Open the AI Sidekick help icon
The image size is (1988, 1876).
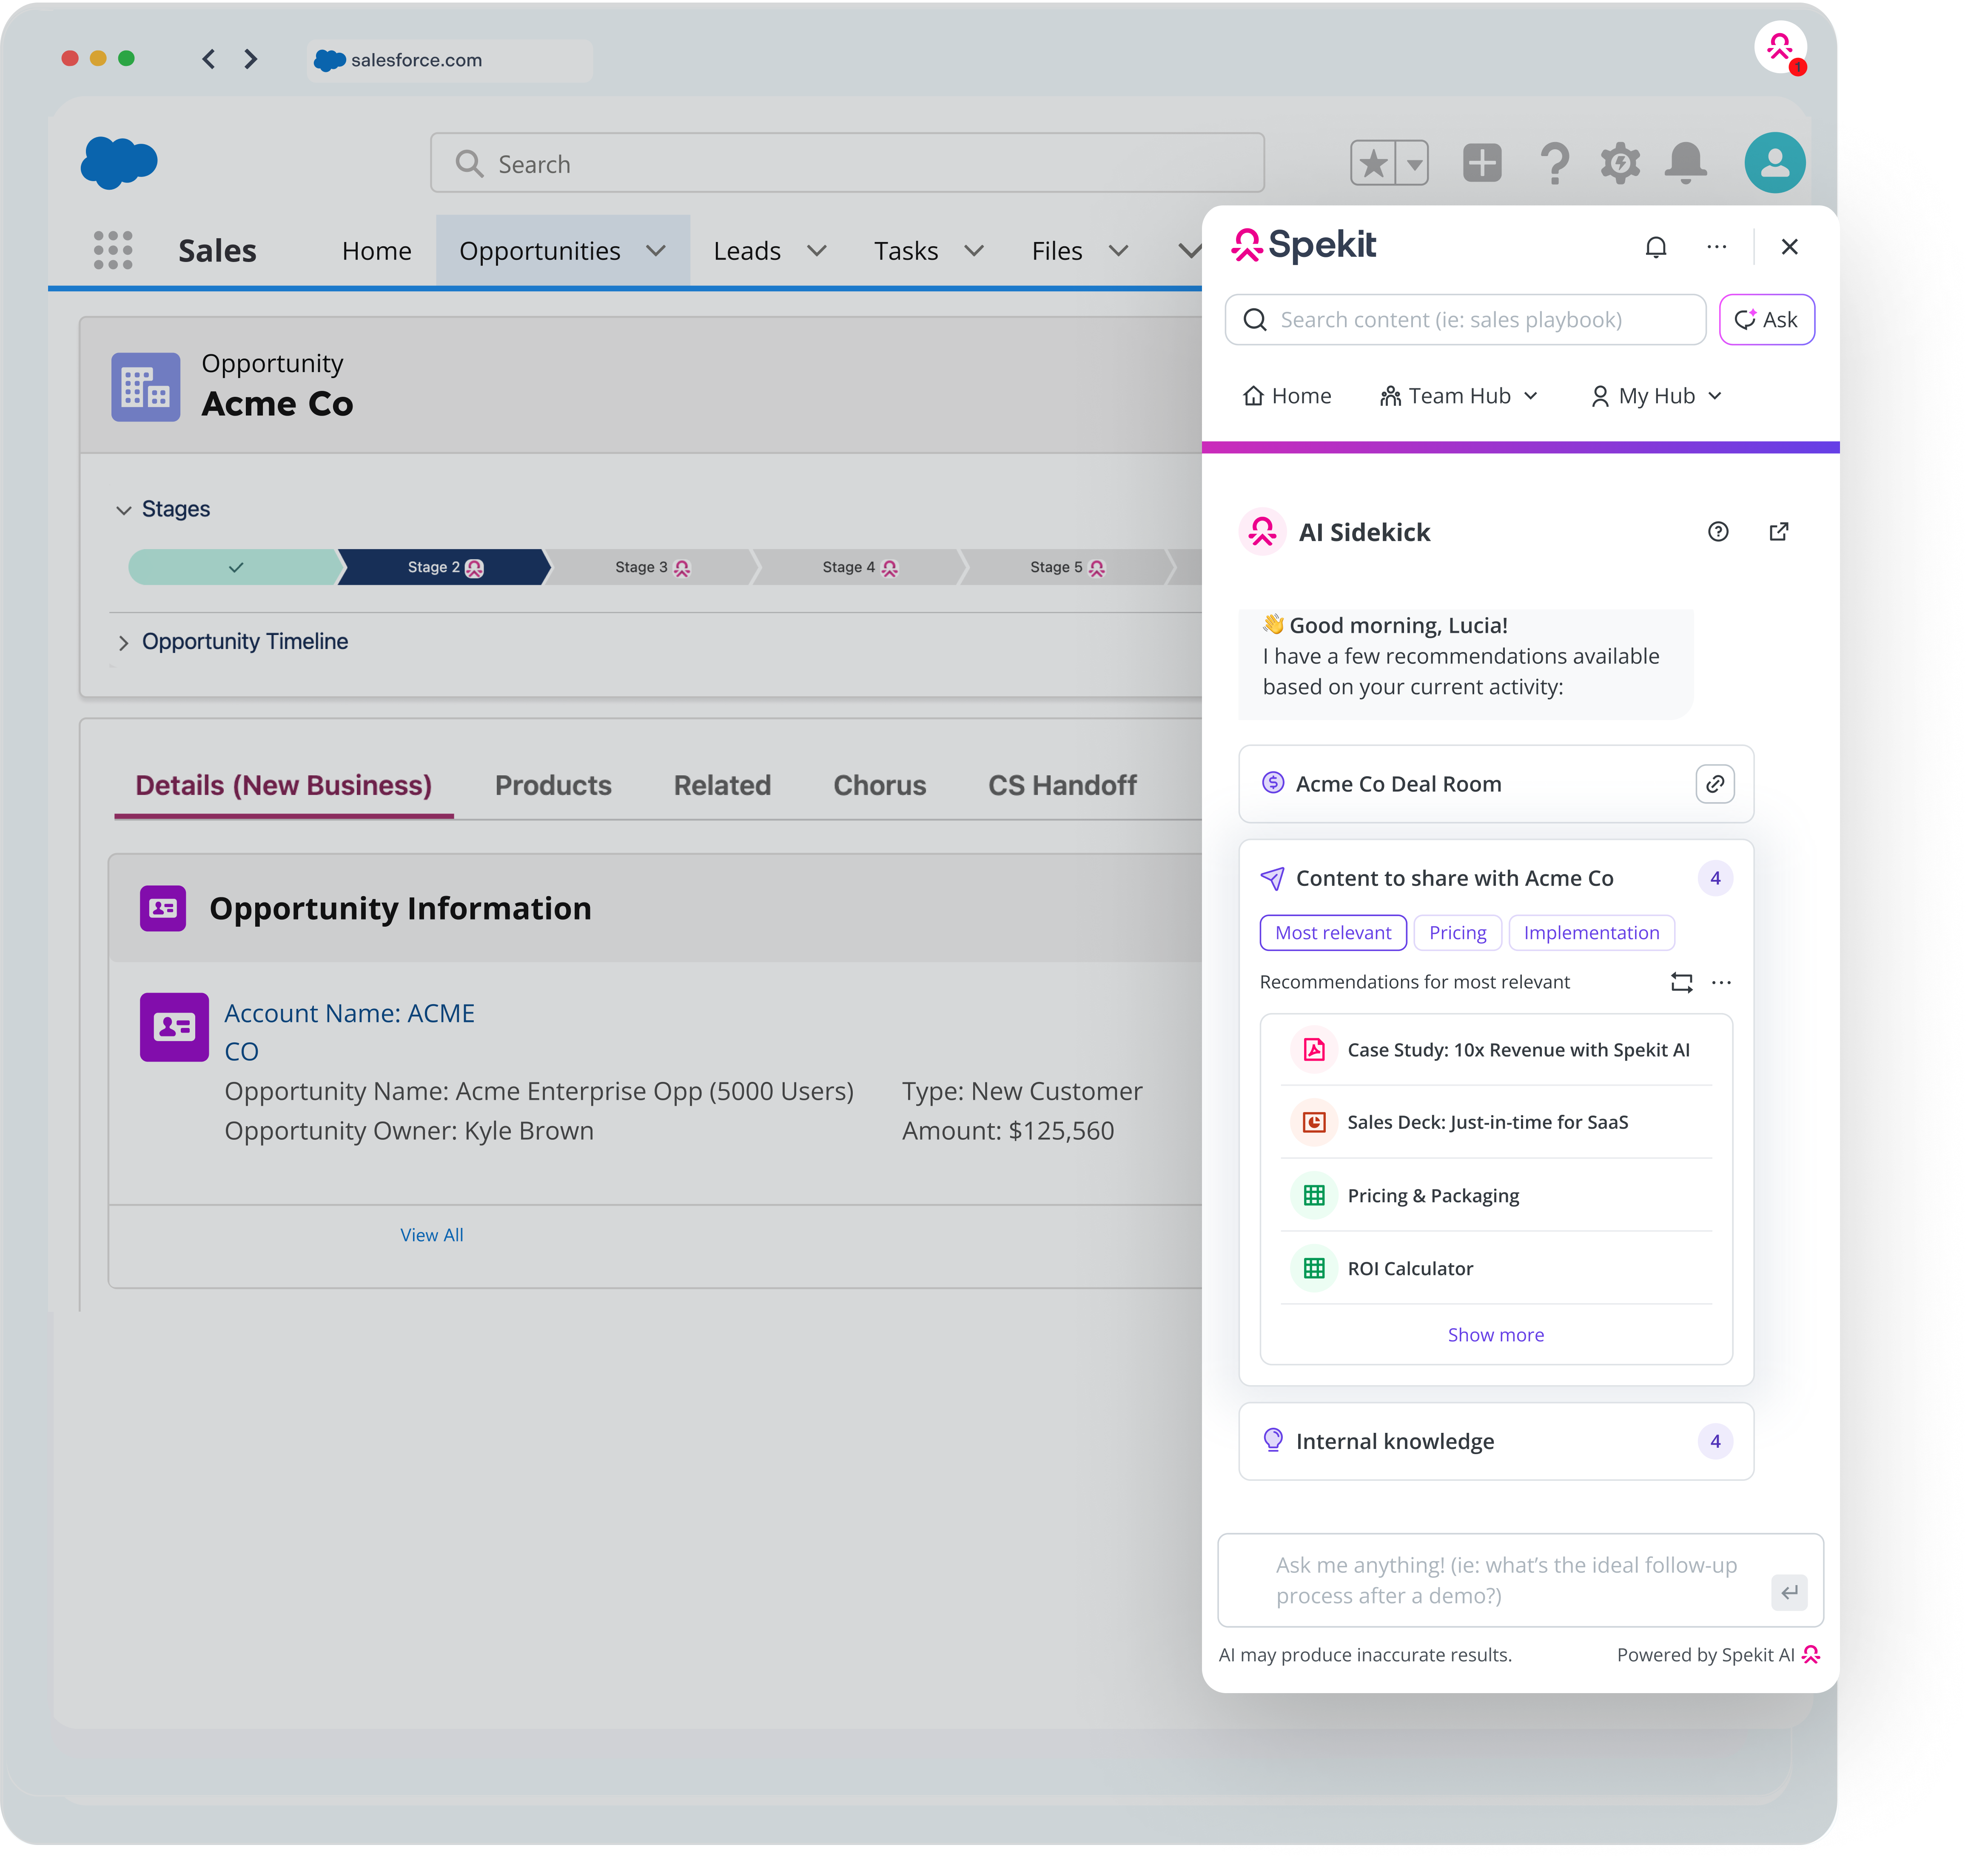1718,532
